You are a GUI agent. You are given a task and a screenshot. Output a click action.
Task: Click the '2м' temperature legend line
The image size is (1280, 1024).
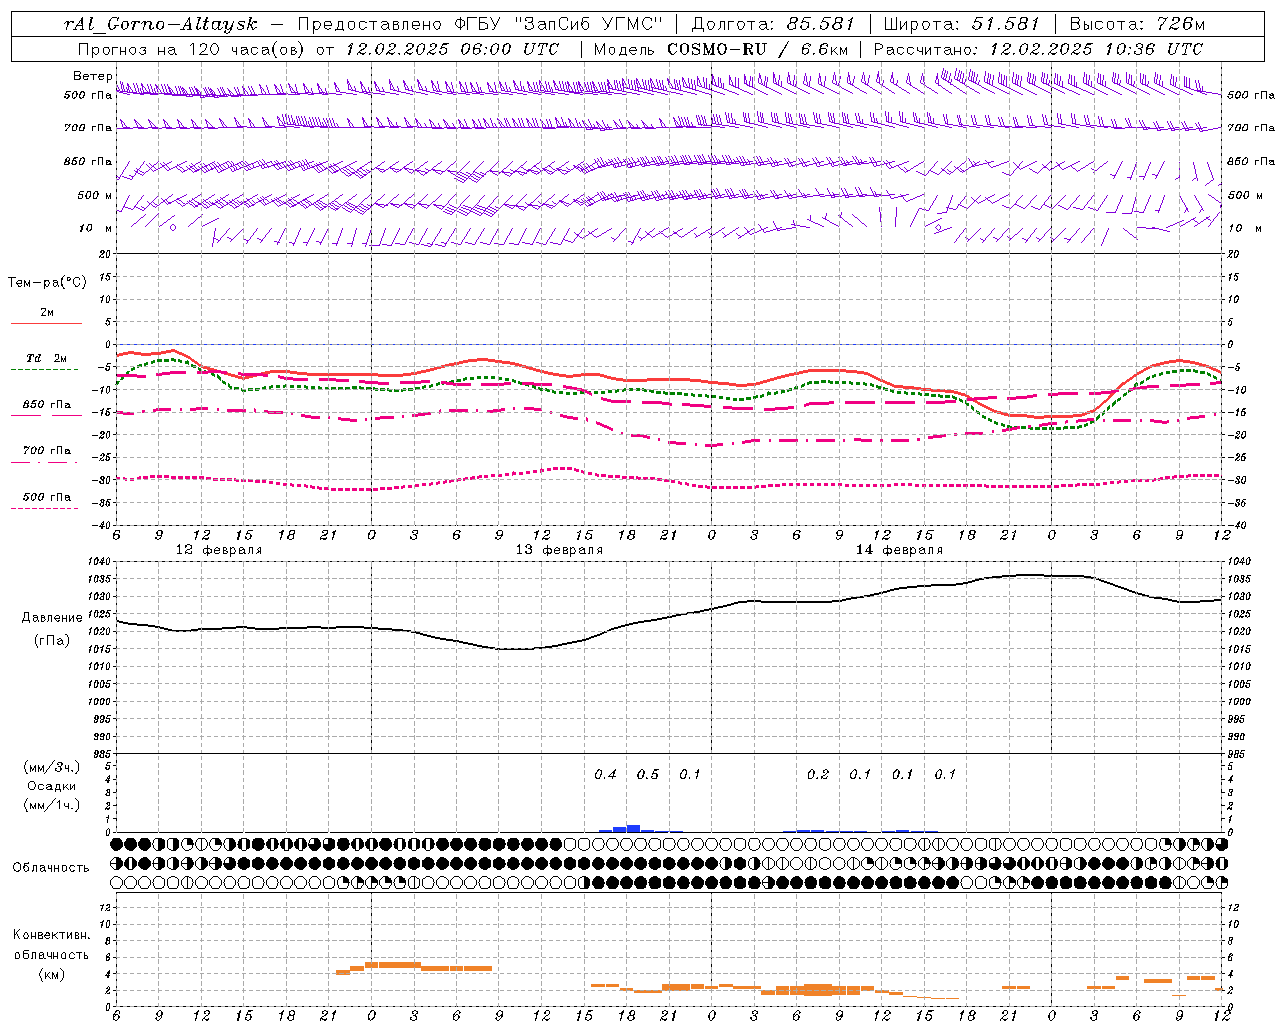pyautogui.click(x=46, y=323)
